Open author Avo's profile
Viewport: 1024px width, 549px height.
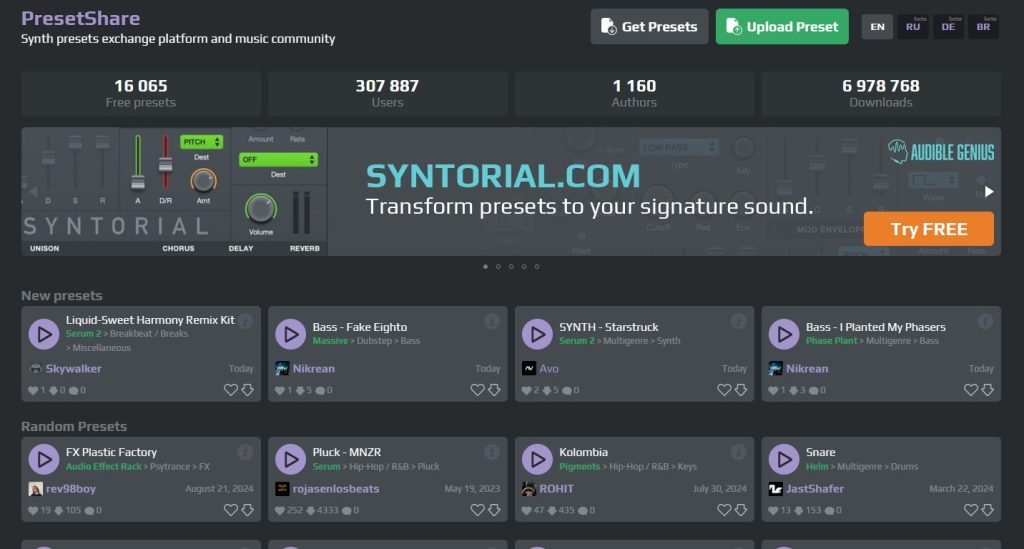pyautogui.click(x=549, y=368)
